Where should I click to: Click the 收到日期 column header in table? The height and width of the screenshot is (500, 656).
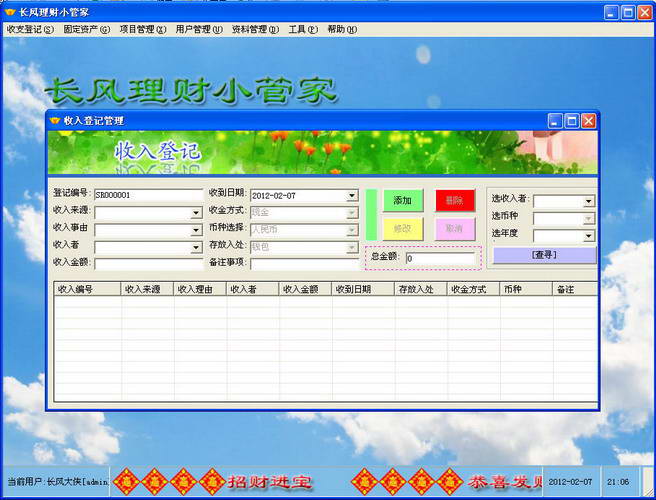352,289
